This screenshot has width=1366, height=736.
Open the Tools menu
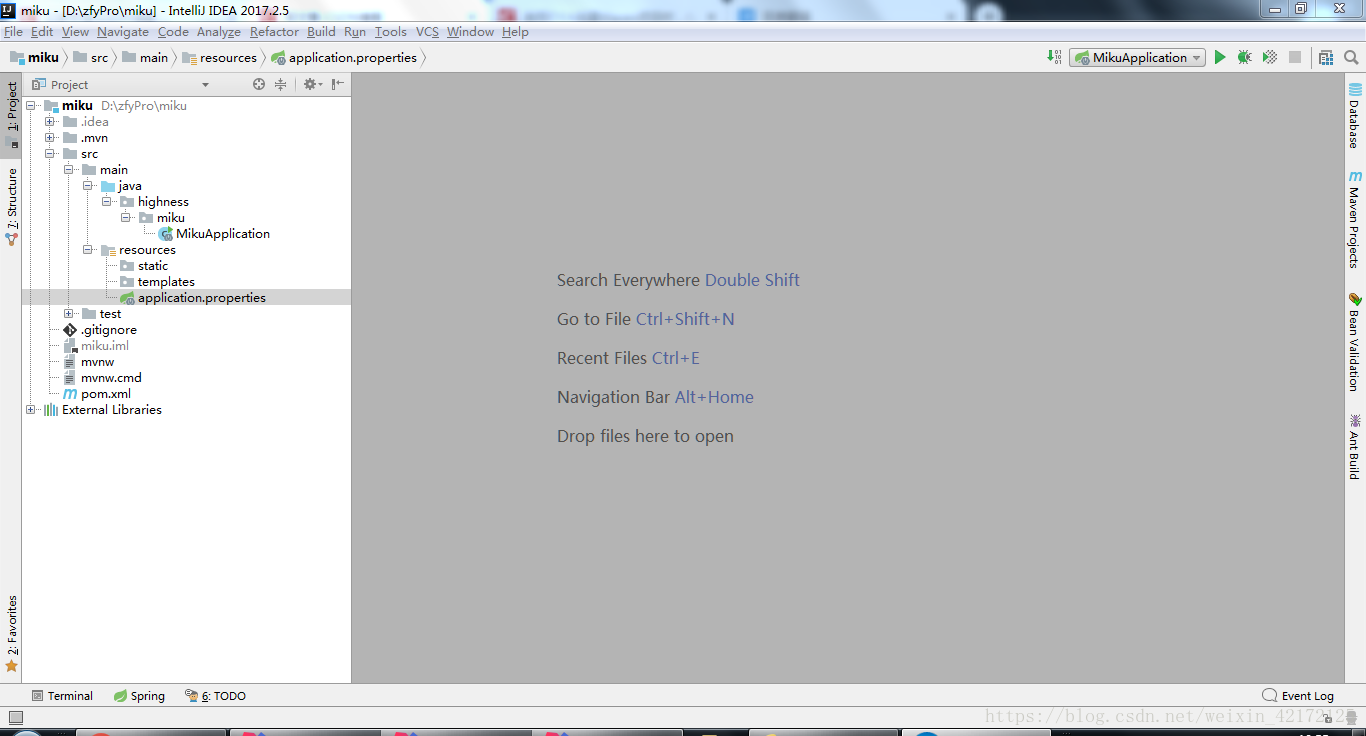point(391,32)
